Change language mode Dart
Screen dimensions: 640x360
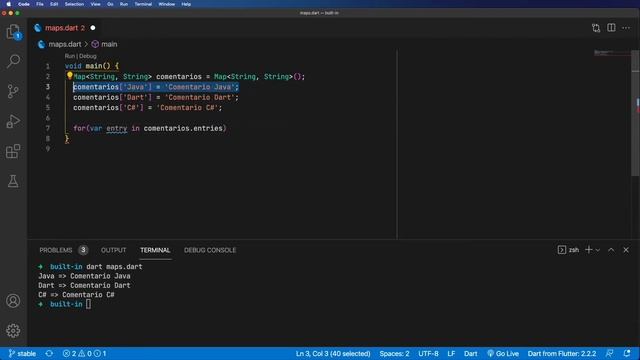coord(470,353)
